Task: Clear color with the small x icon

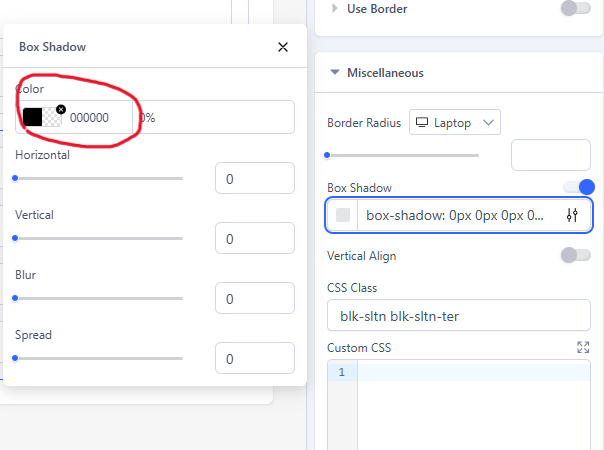Action: pyautogui.click(x=61, y=108)
